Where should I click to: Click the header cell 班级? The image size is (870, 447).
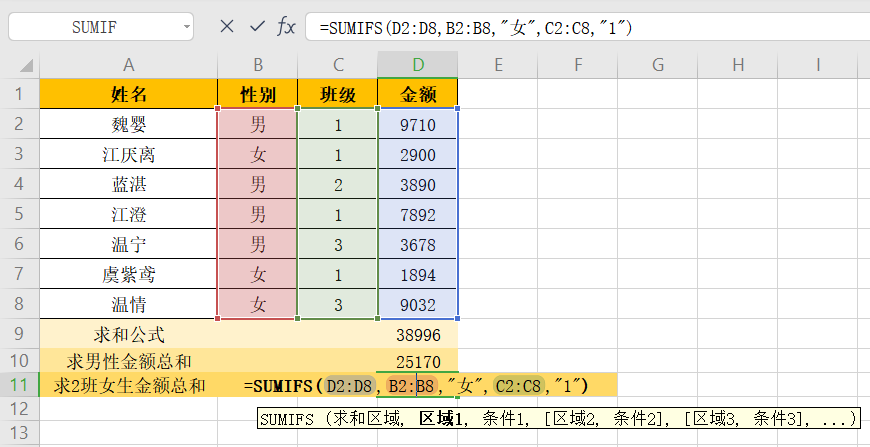338,94
